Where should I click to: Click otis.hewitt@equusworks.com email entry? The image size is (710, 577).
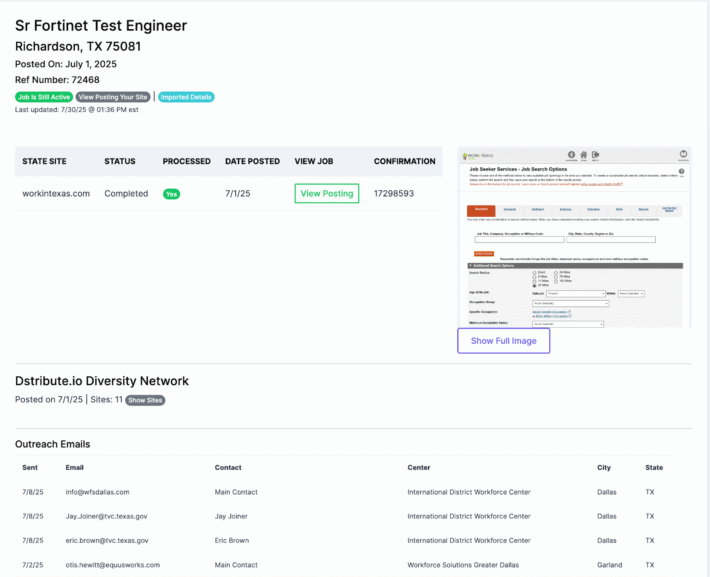click(112, 565)
